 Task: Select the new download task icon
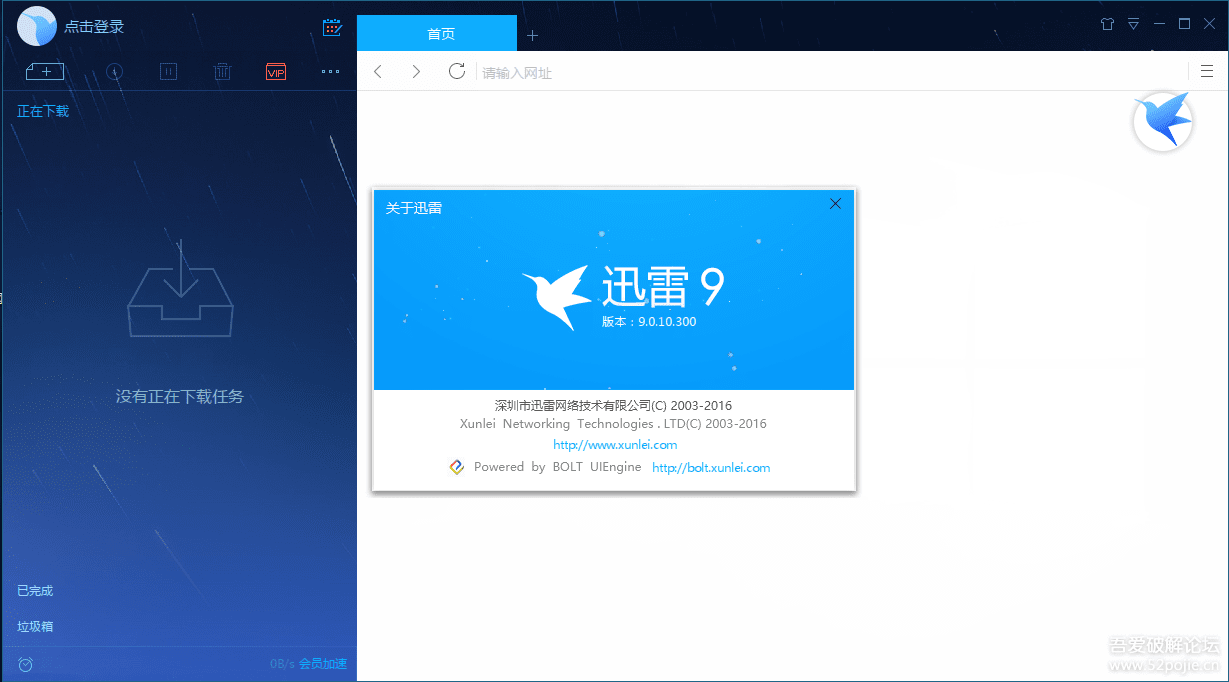(44, 71)
